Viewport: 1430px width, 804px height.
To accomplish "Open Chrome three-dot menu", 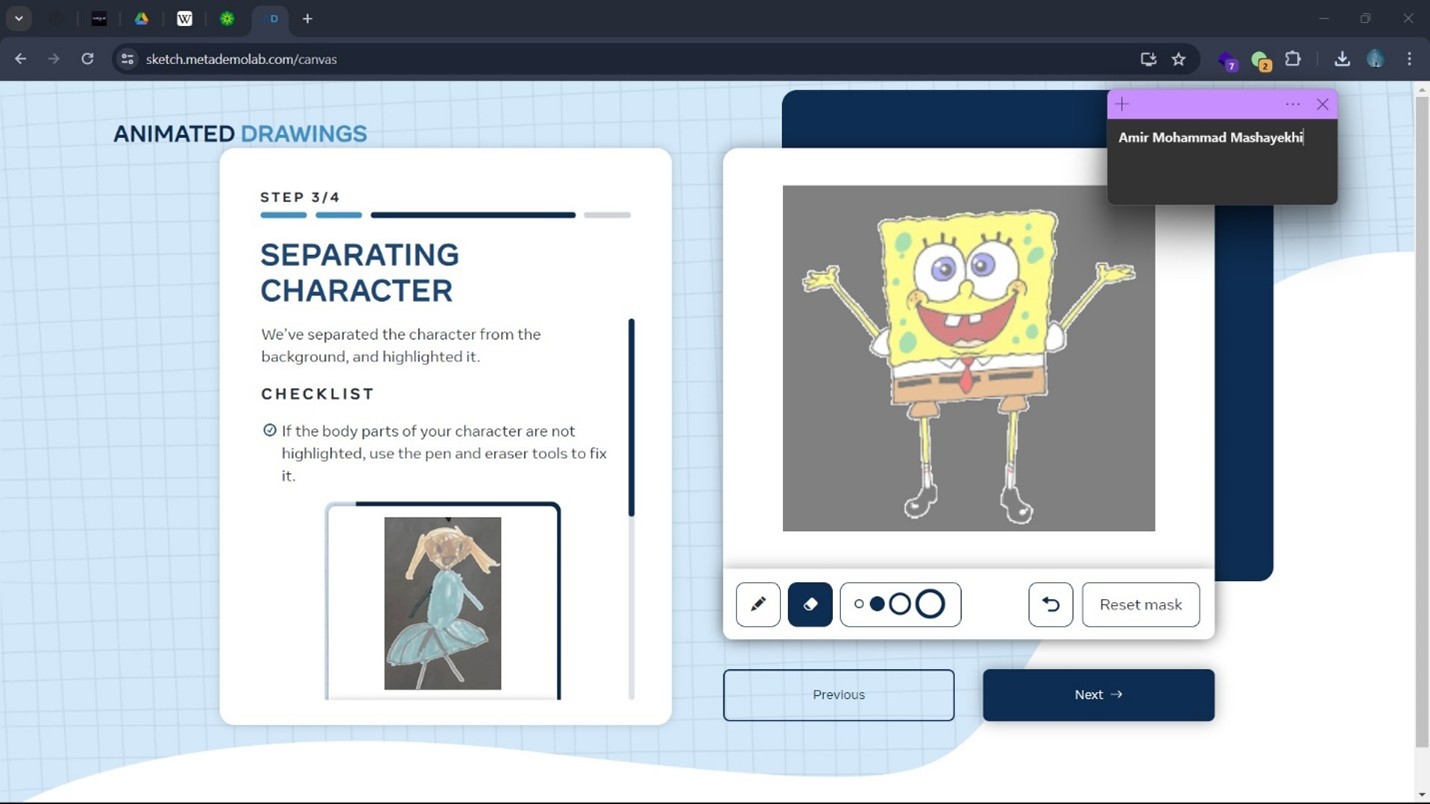I will tap(1409, 59).
